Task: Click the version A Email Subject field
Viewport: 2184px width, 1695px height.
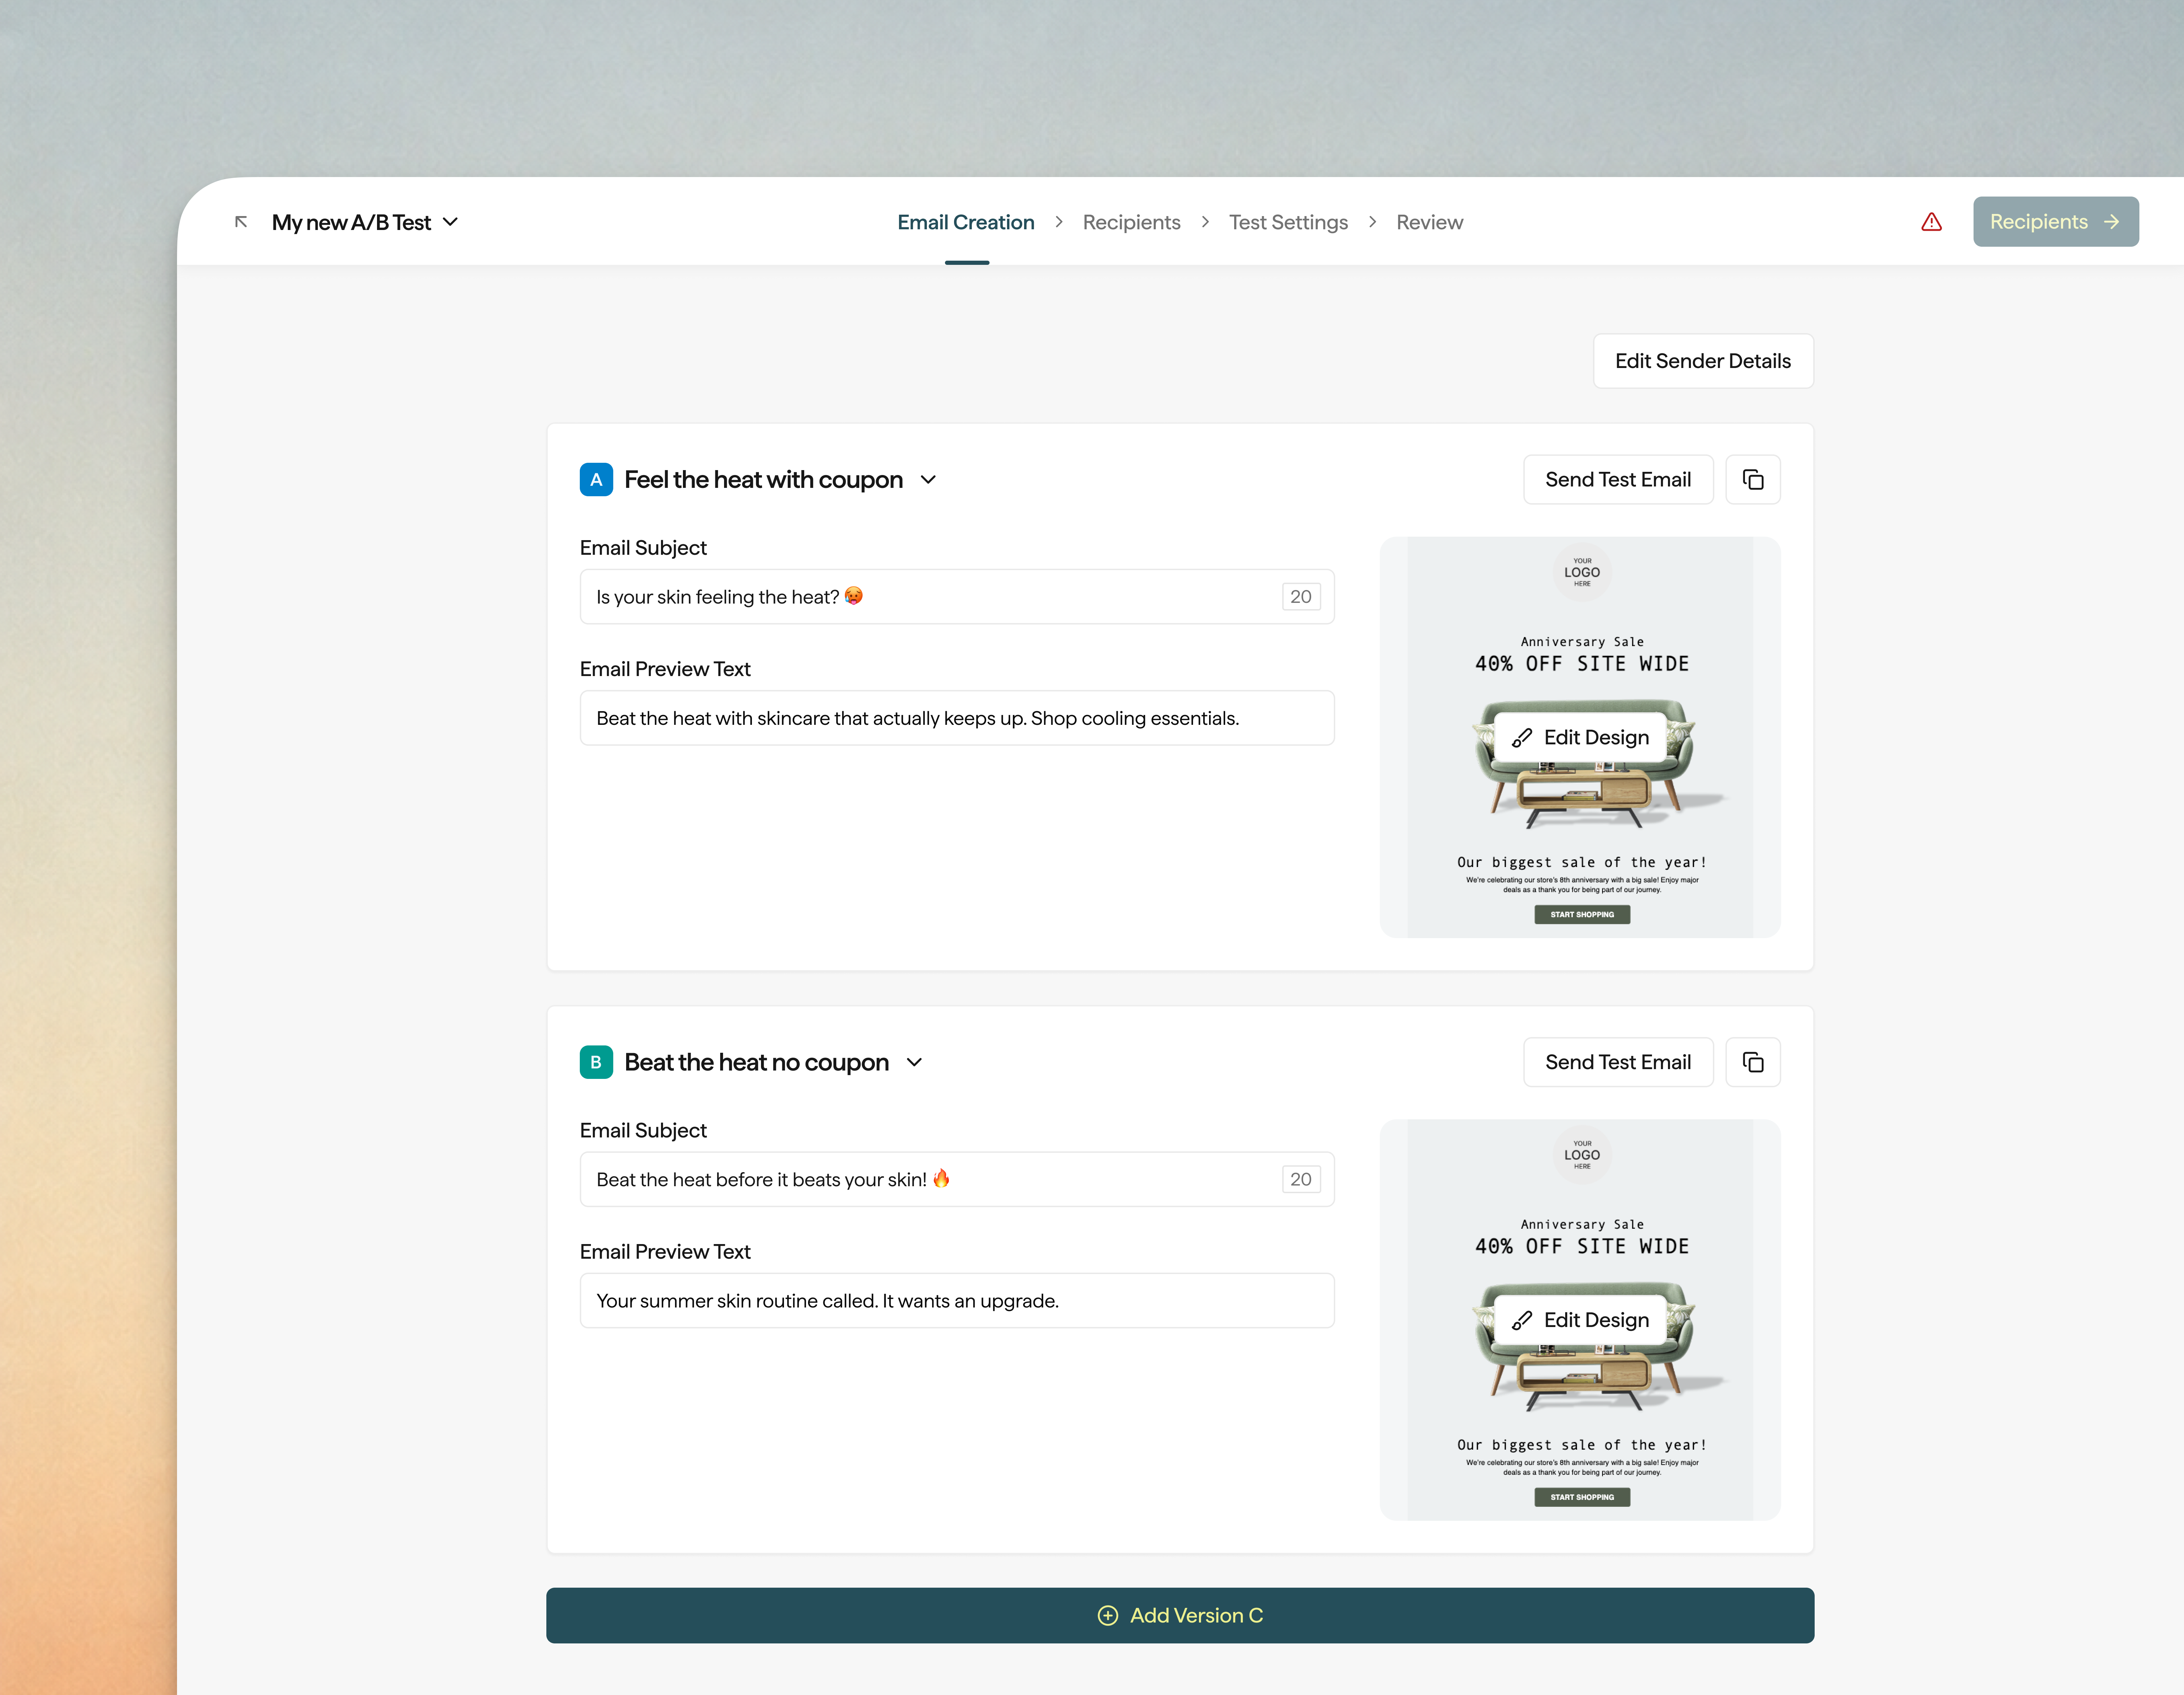Action: click(957, 597)
